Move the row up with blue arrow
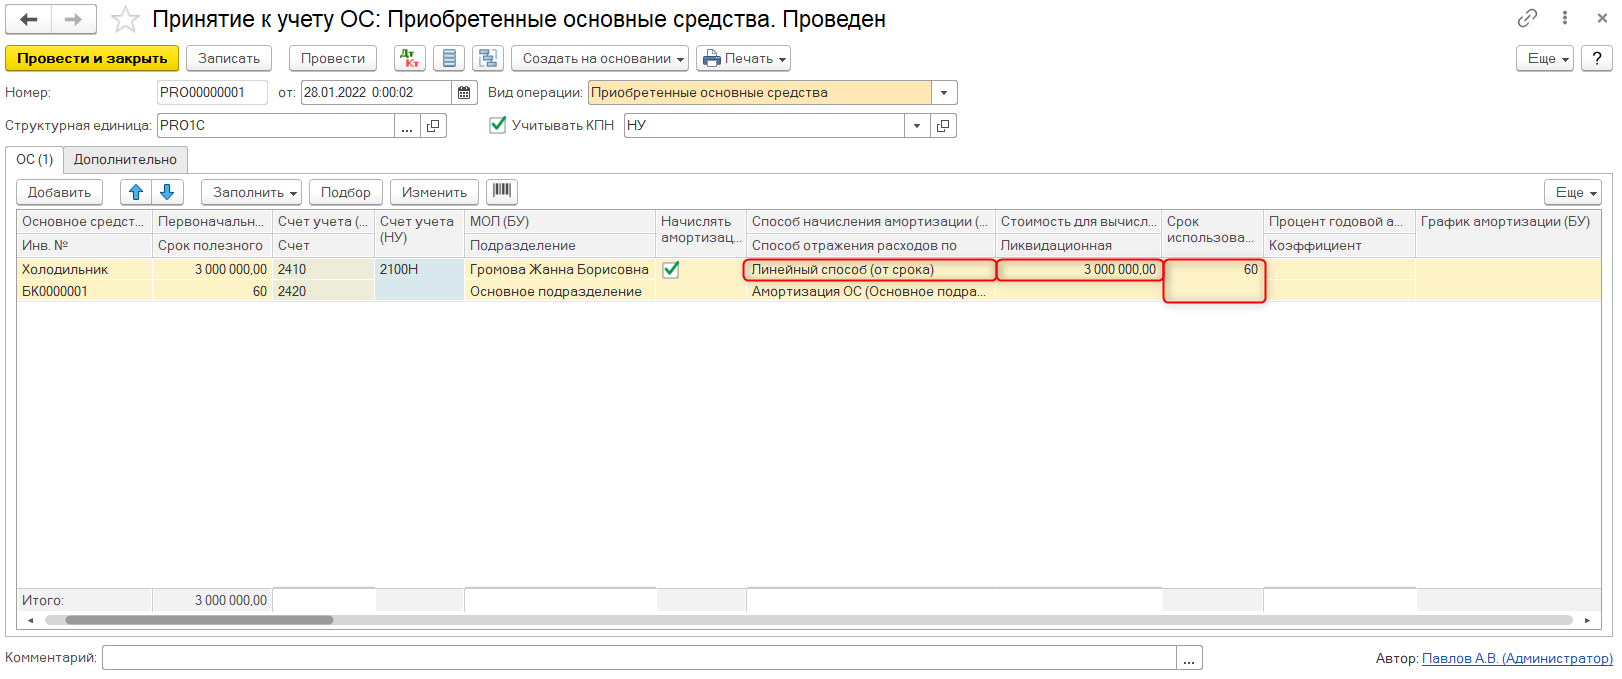 (136, 192)
